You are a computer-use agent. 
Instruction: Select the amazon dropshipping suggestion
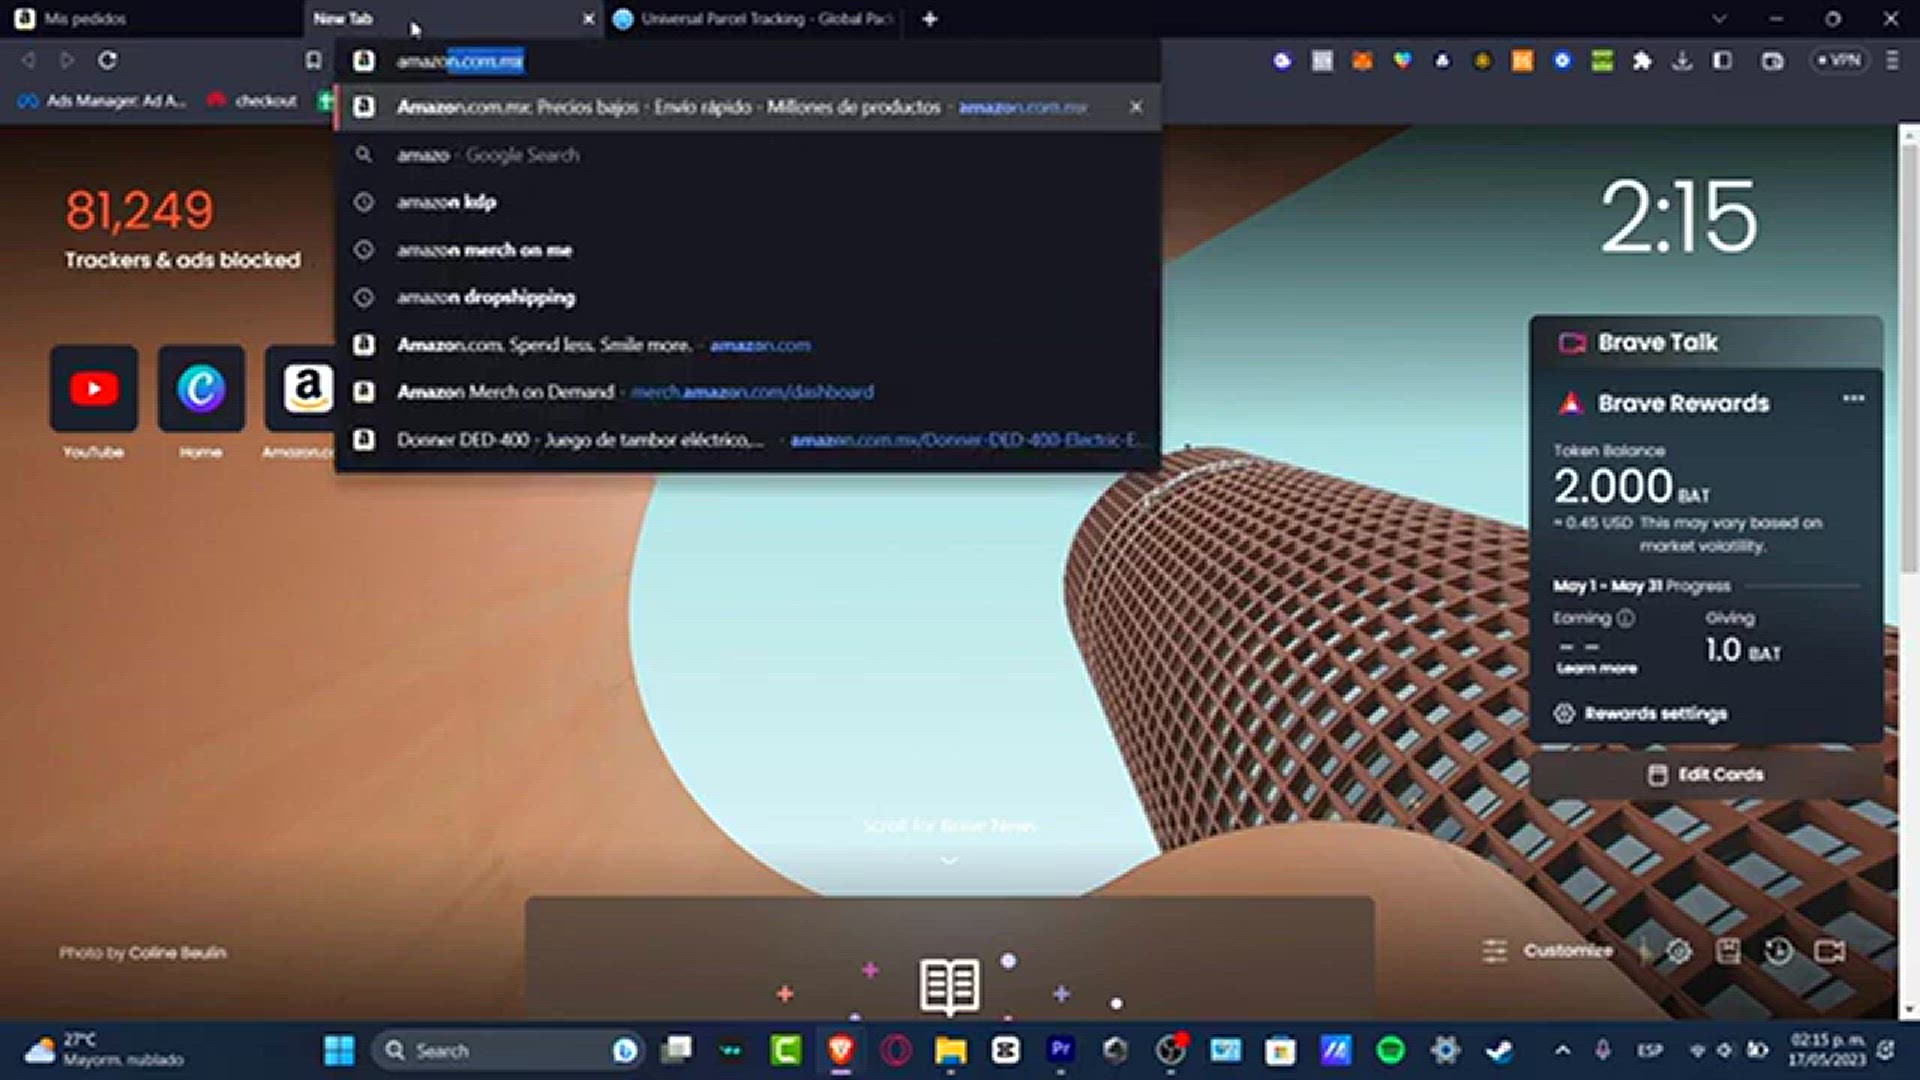coord(747,297)
